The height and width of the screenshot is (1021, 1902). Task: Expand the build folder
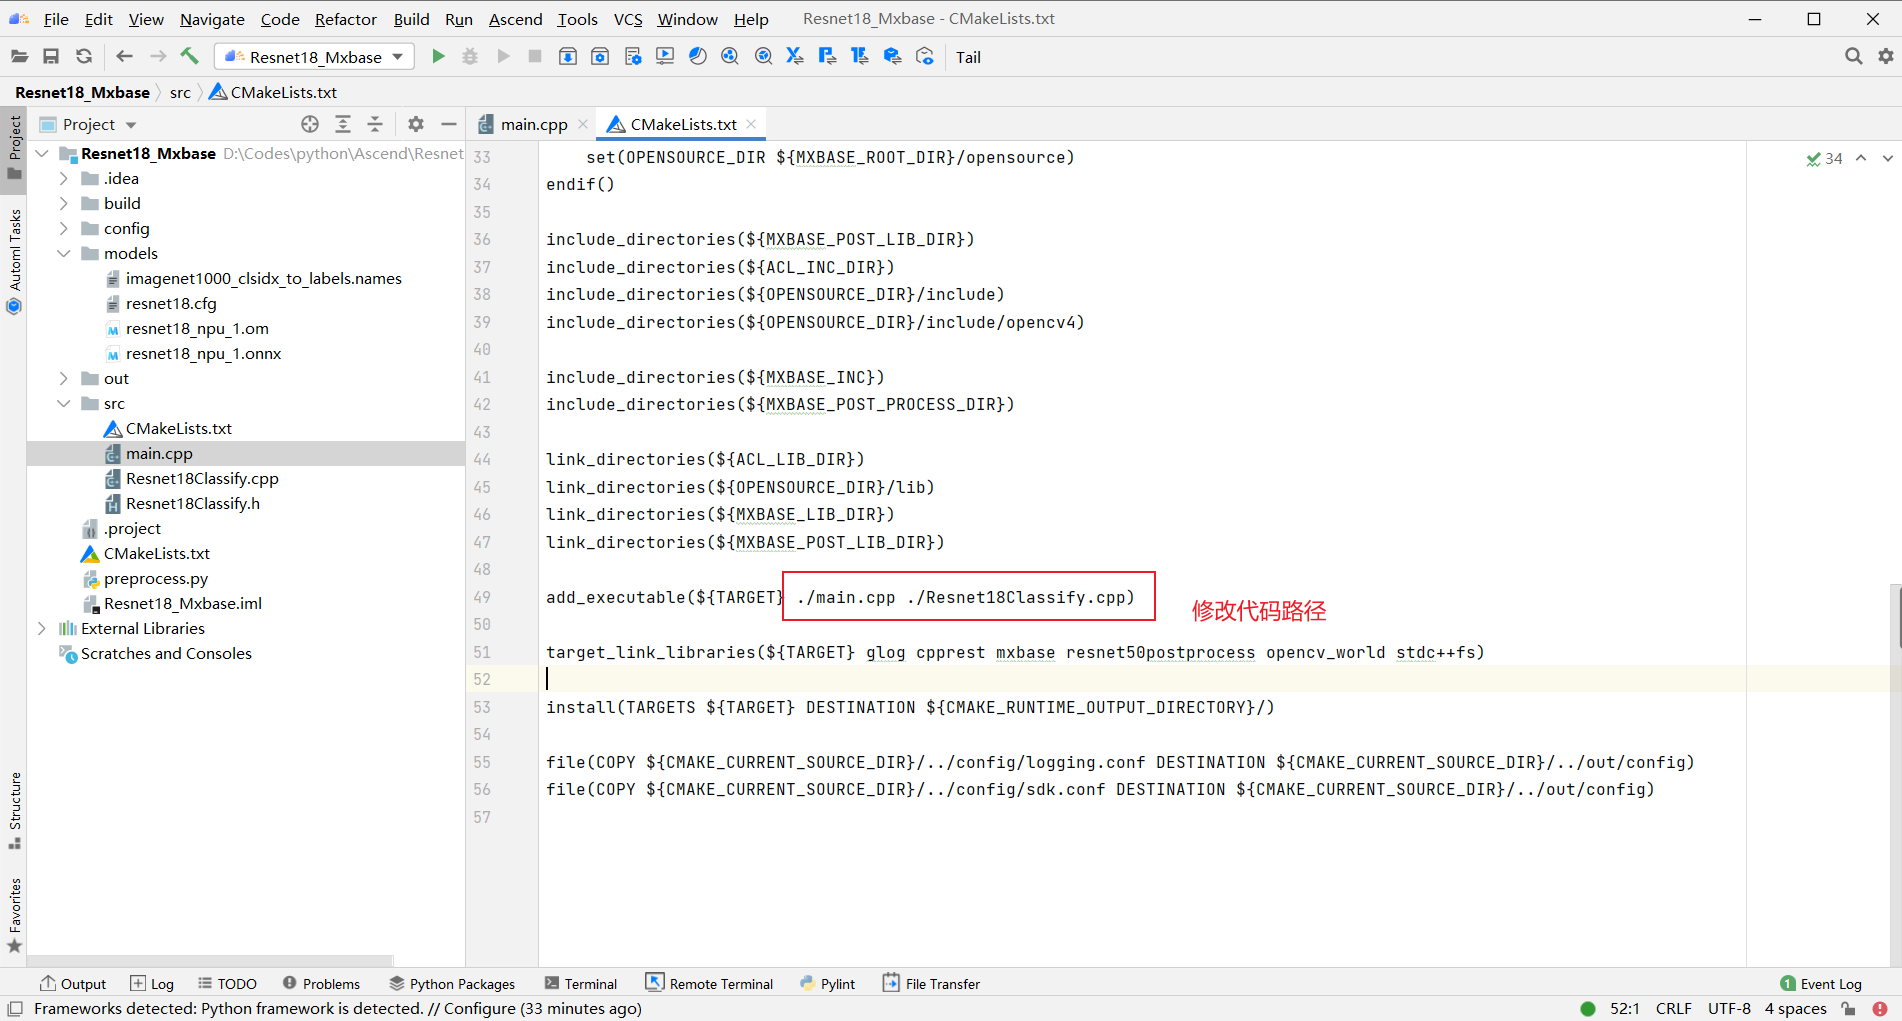(x=64, y=203)
